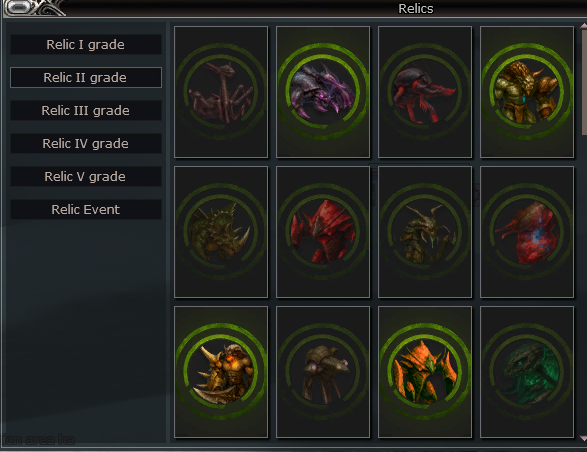
Task: Select the brown beetle walker relic
Action: (323, 372)
